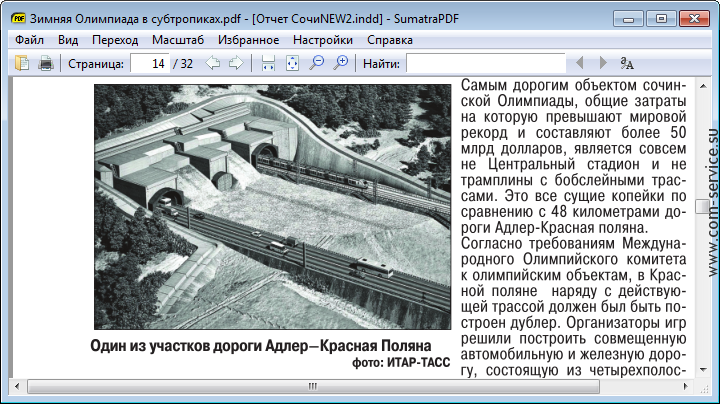Click the SumatraPDF title bar icon
Image resolution: width=720 pixels, height=404 pixels.
[x=18, y=18]
